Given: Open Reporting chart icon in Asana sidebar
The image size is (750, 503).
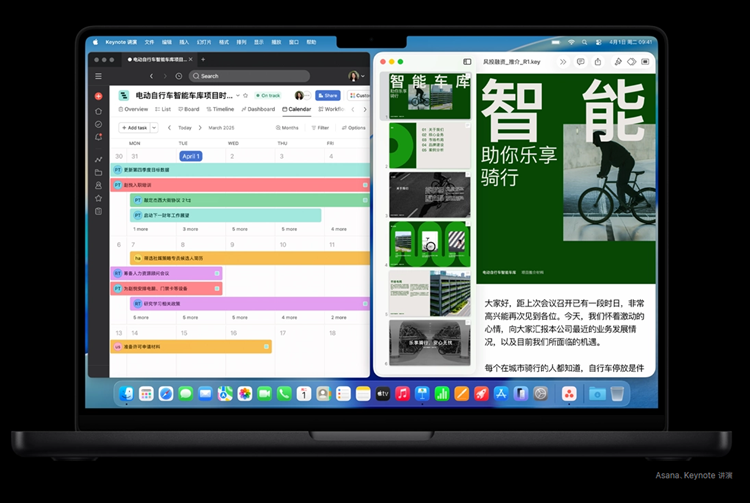Looking at the screenshot, I should click(99, 159).
